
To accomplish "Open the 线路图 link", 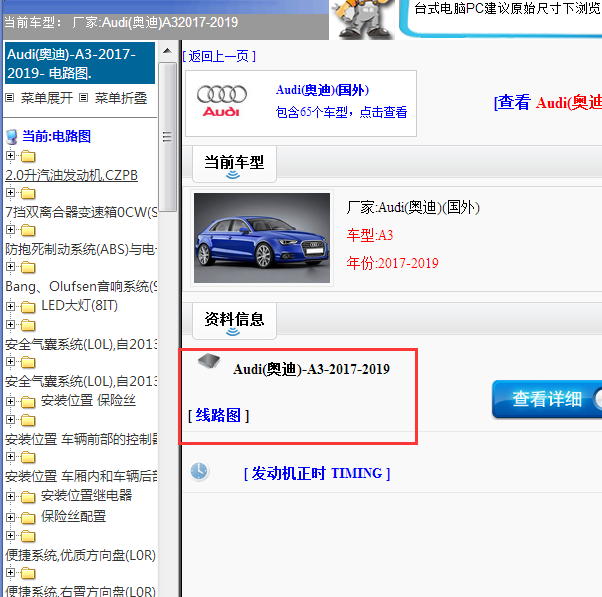I will (x=218, y=415).
